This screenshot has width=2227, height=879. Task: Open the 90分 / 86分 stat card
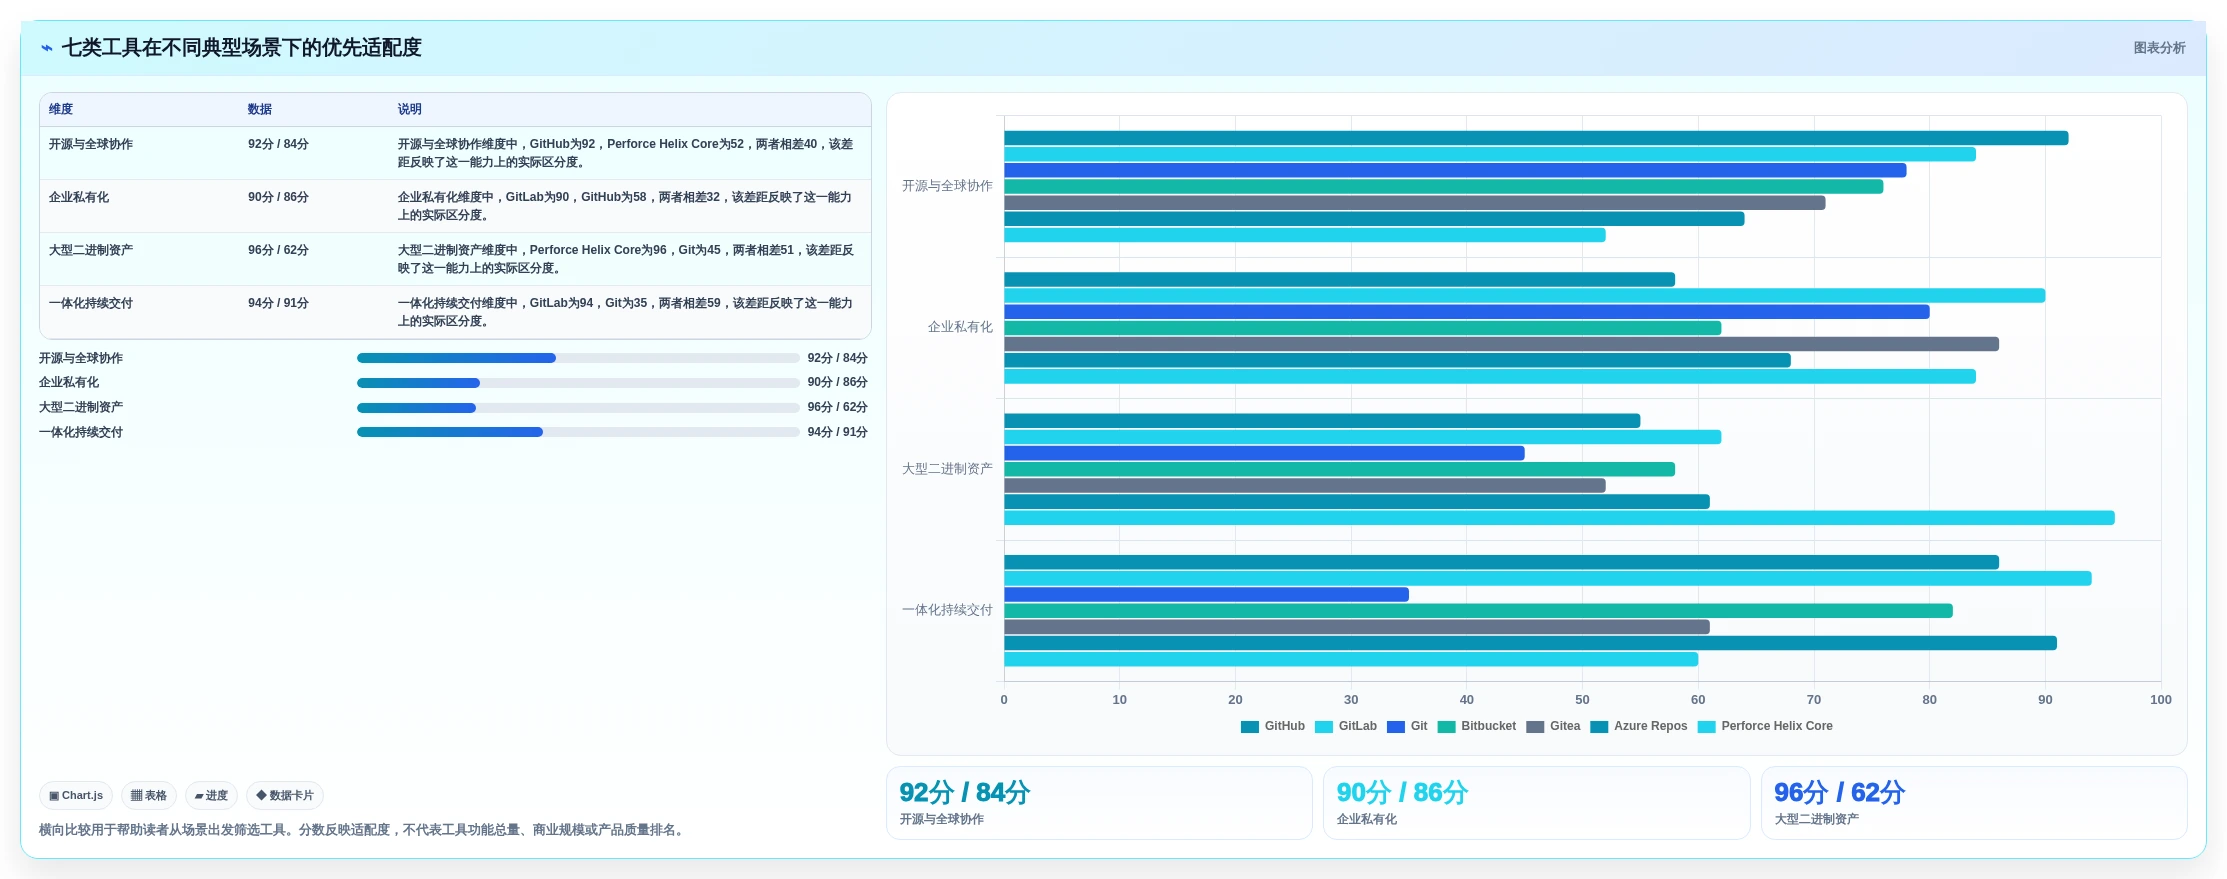click(x=1536, y=803)
